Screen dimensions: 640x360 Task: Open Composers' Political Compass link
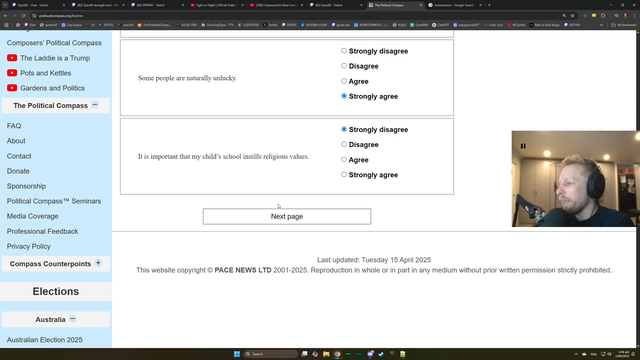point(54,43)
